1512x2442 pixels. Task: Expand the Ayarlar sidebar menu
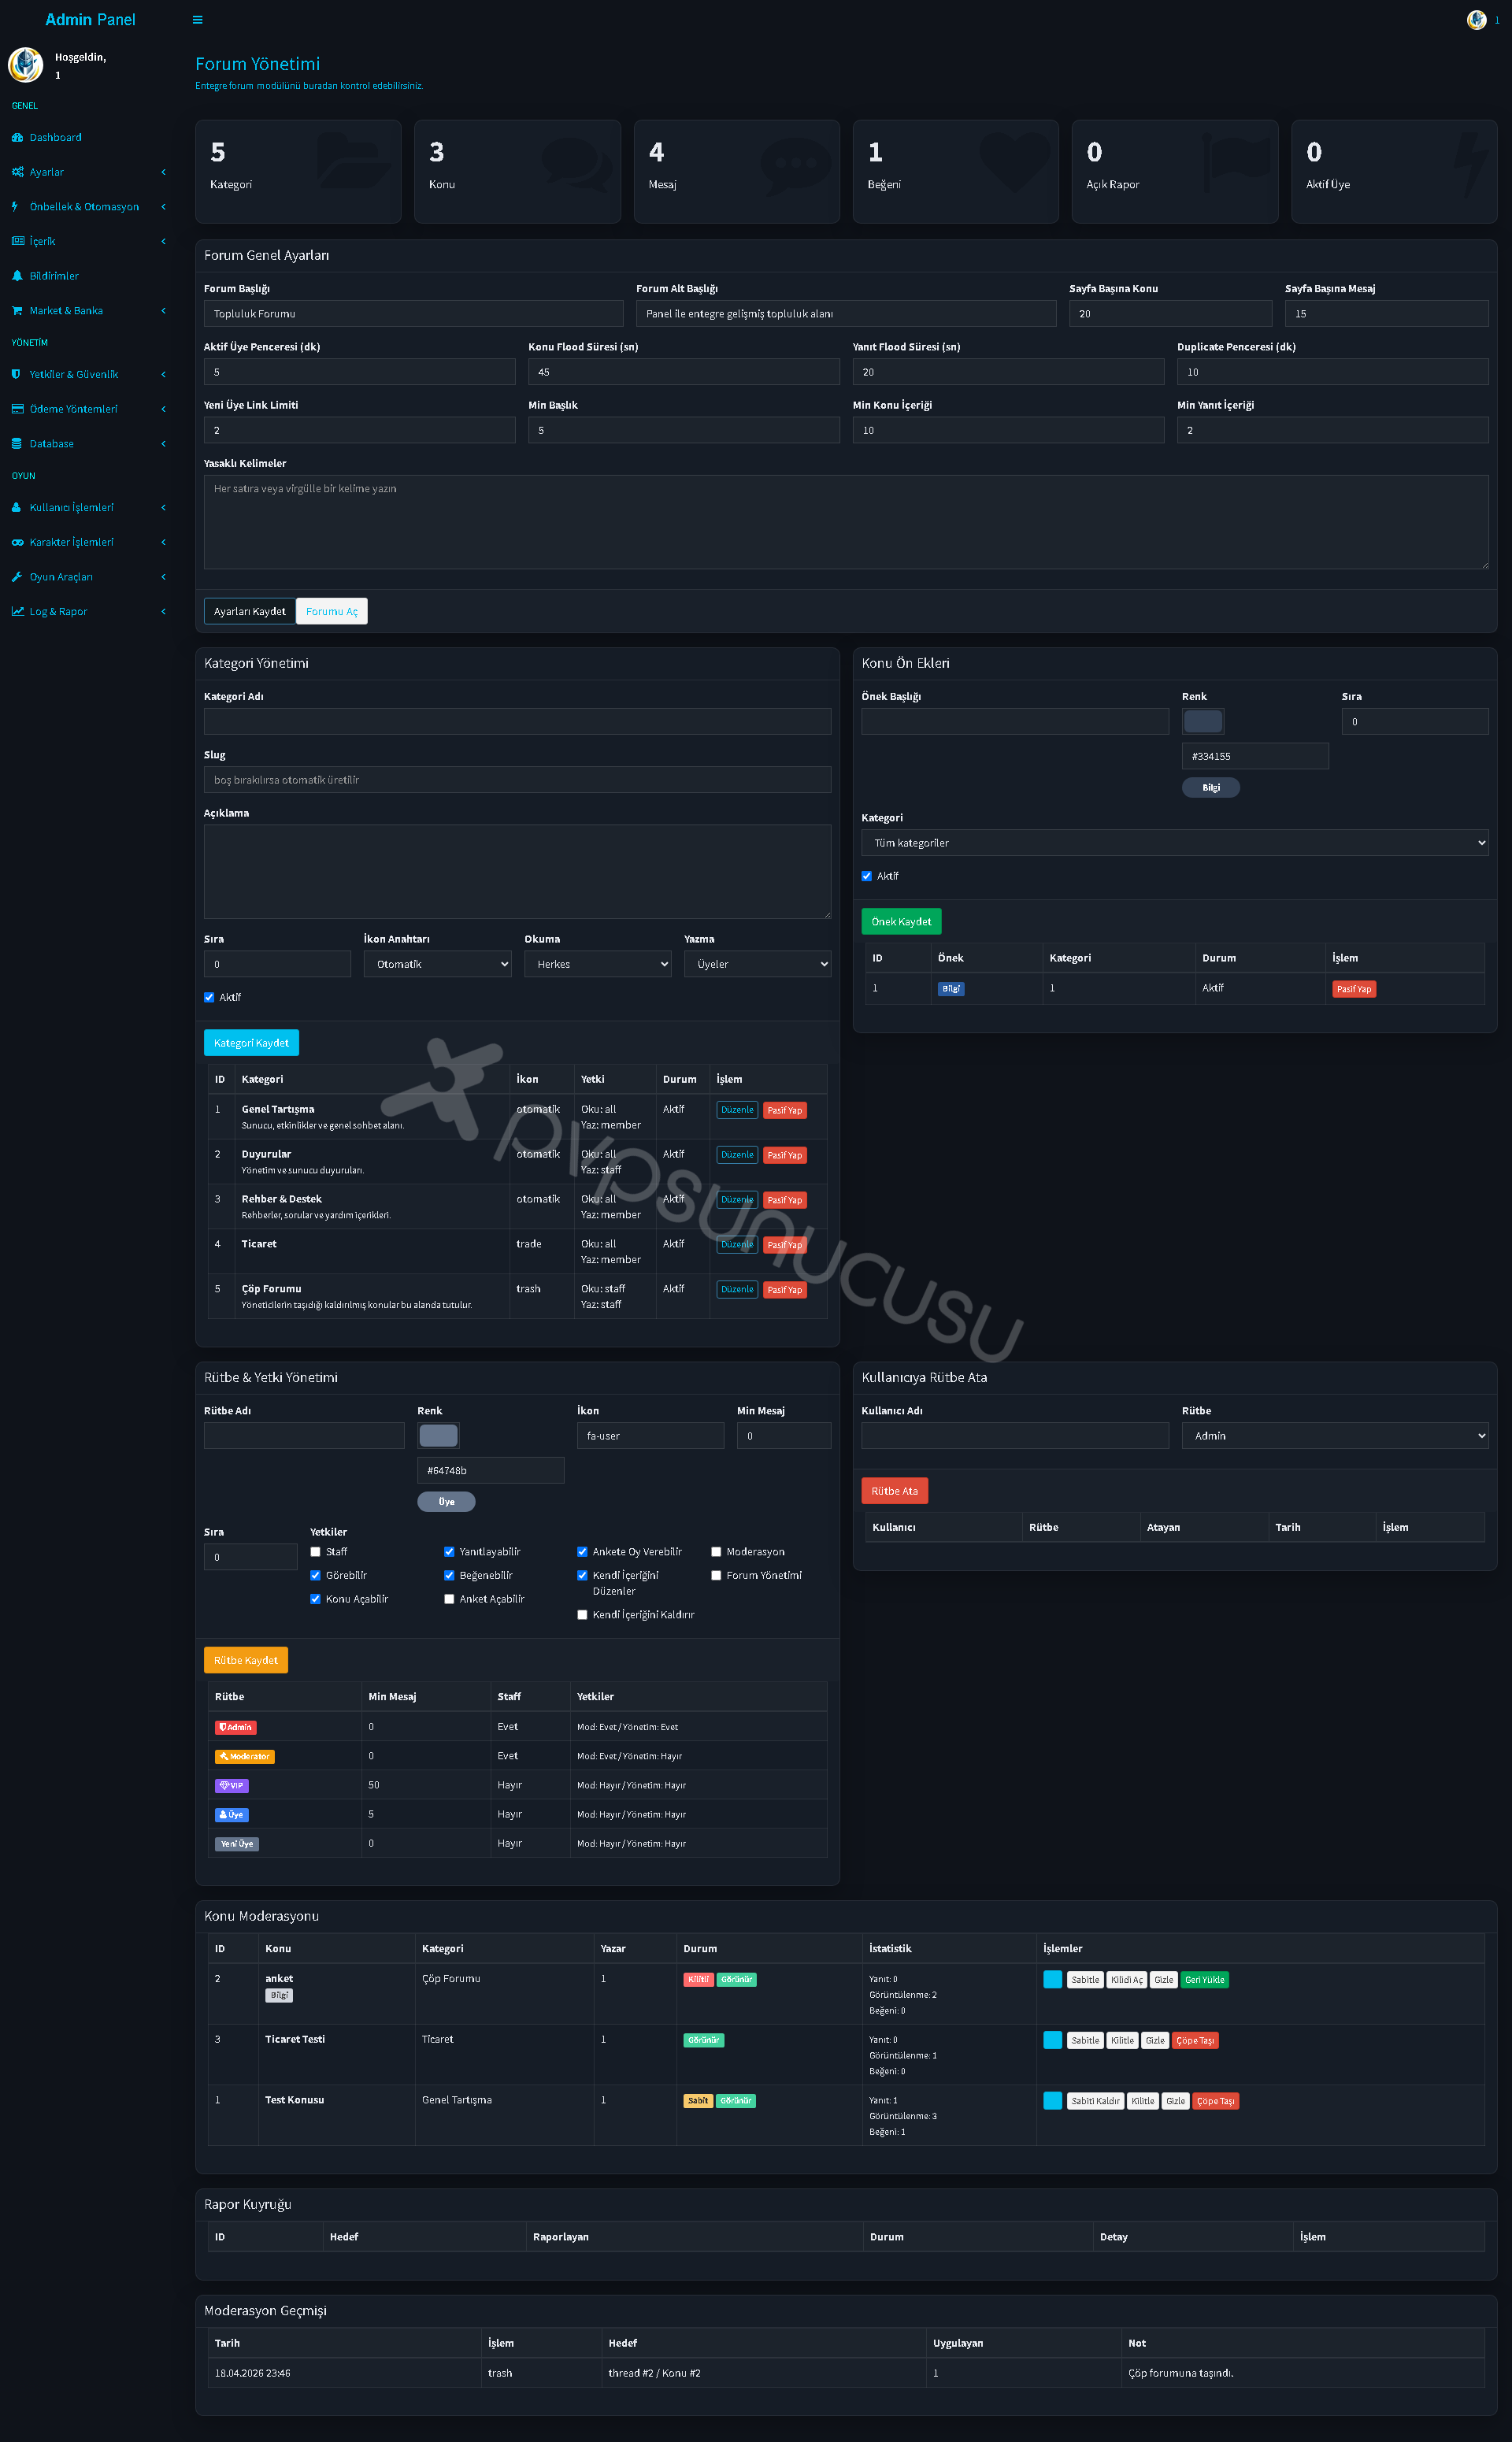pos(88,172)
